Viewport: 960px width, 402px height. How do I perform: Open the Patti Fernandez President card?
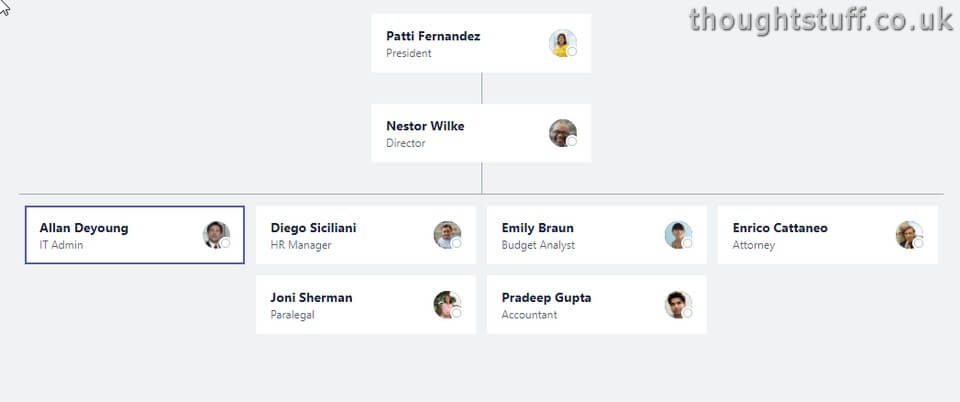tap(481, 43)
